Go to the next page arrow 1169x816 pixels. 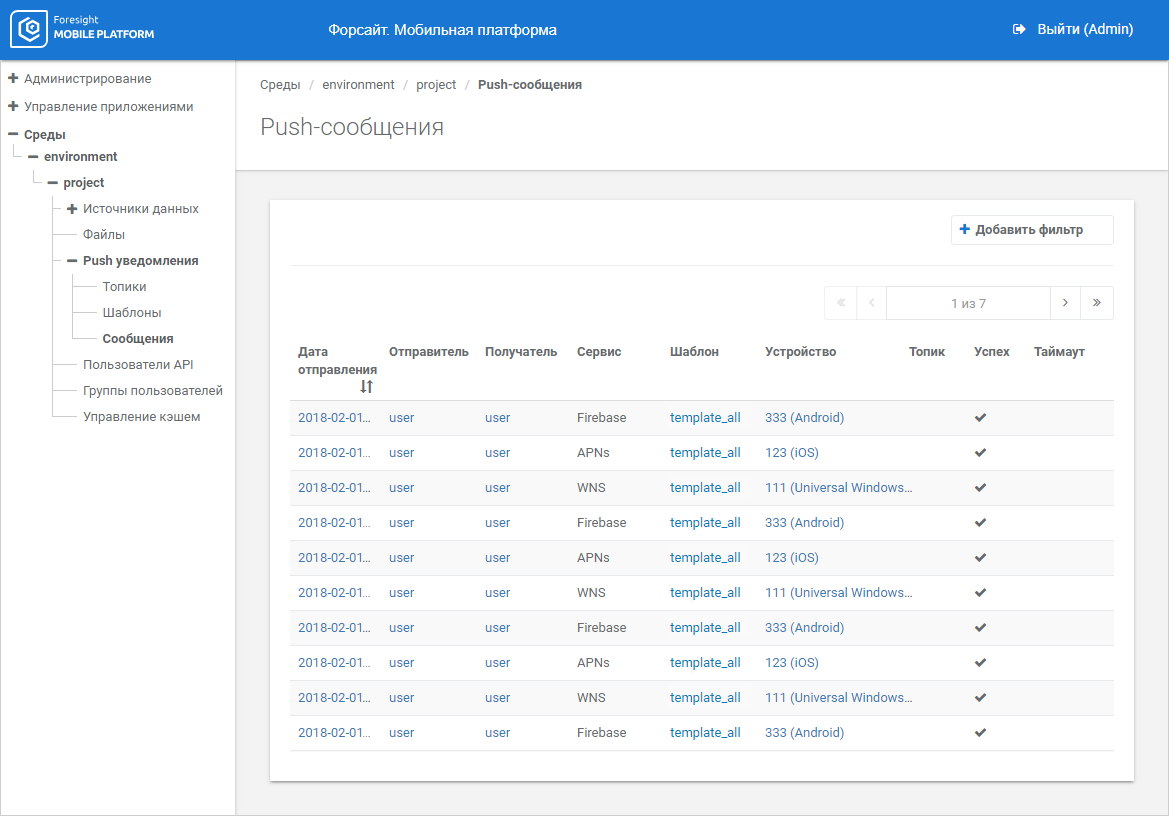(1065, 303)
